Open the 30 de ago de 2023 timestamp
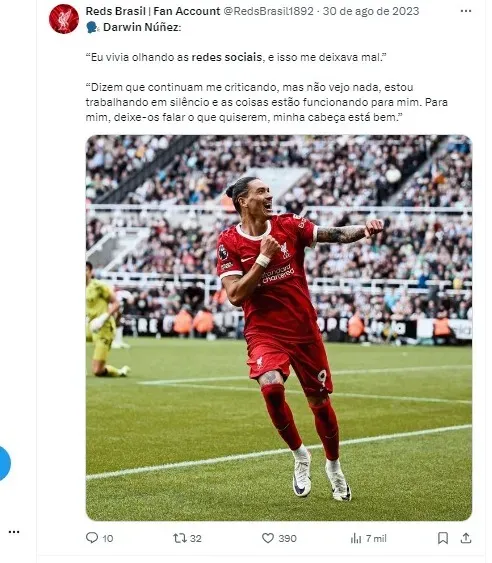Screen dimensions: 492x563 [x=371, y=11]
